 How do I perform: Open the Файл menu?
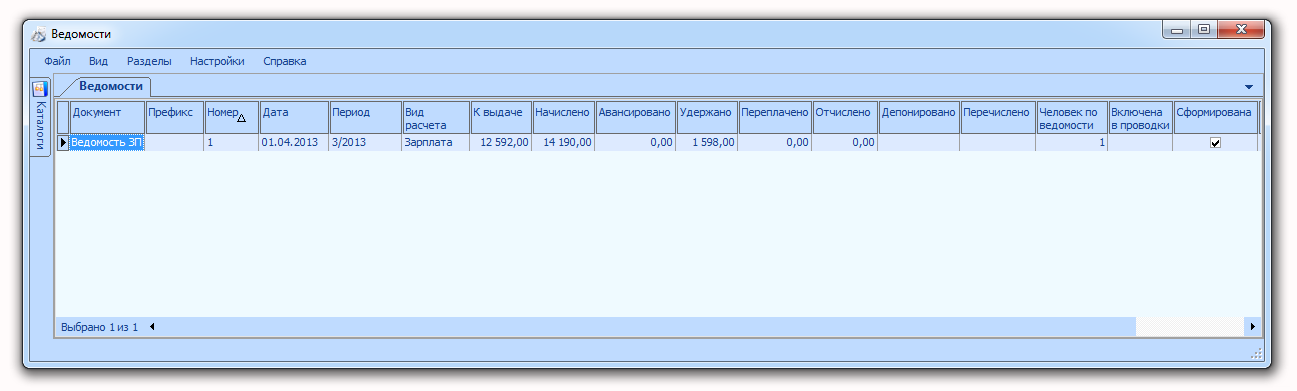pos(57,61)
